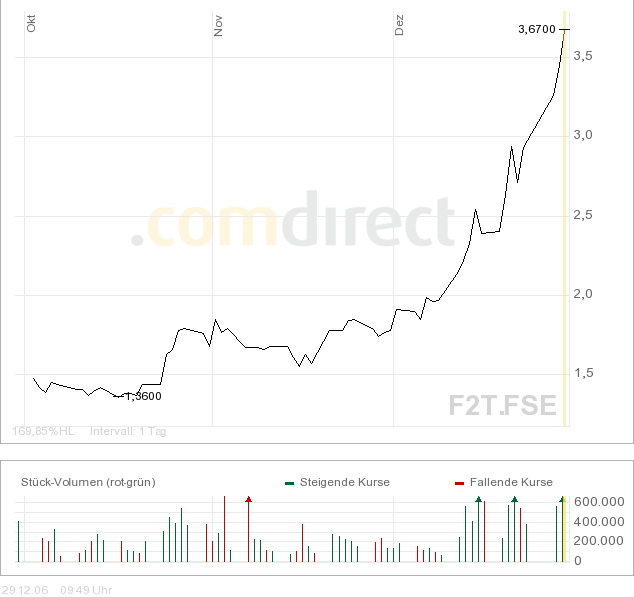Click the green Steigende Kurse legend swatch
The image size is (634, 597).
coord(289,483)
